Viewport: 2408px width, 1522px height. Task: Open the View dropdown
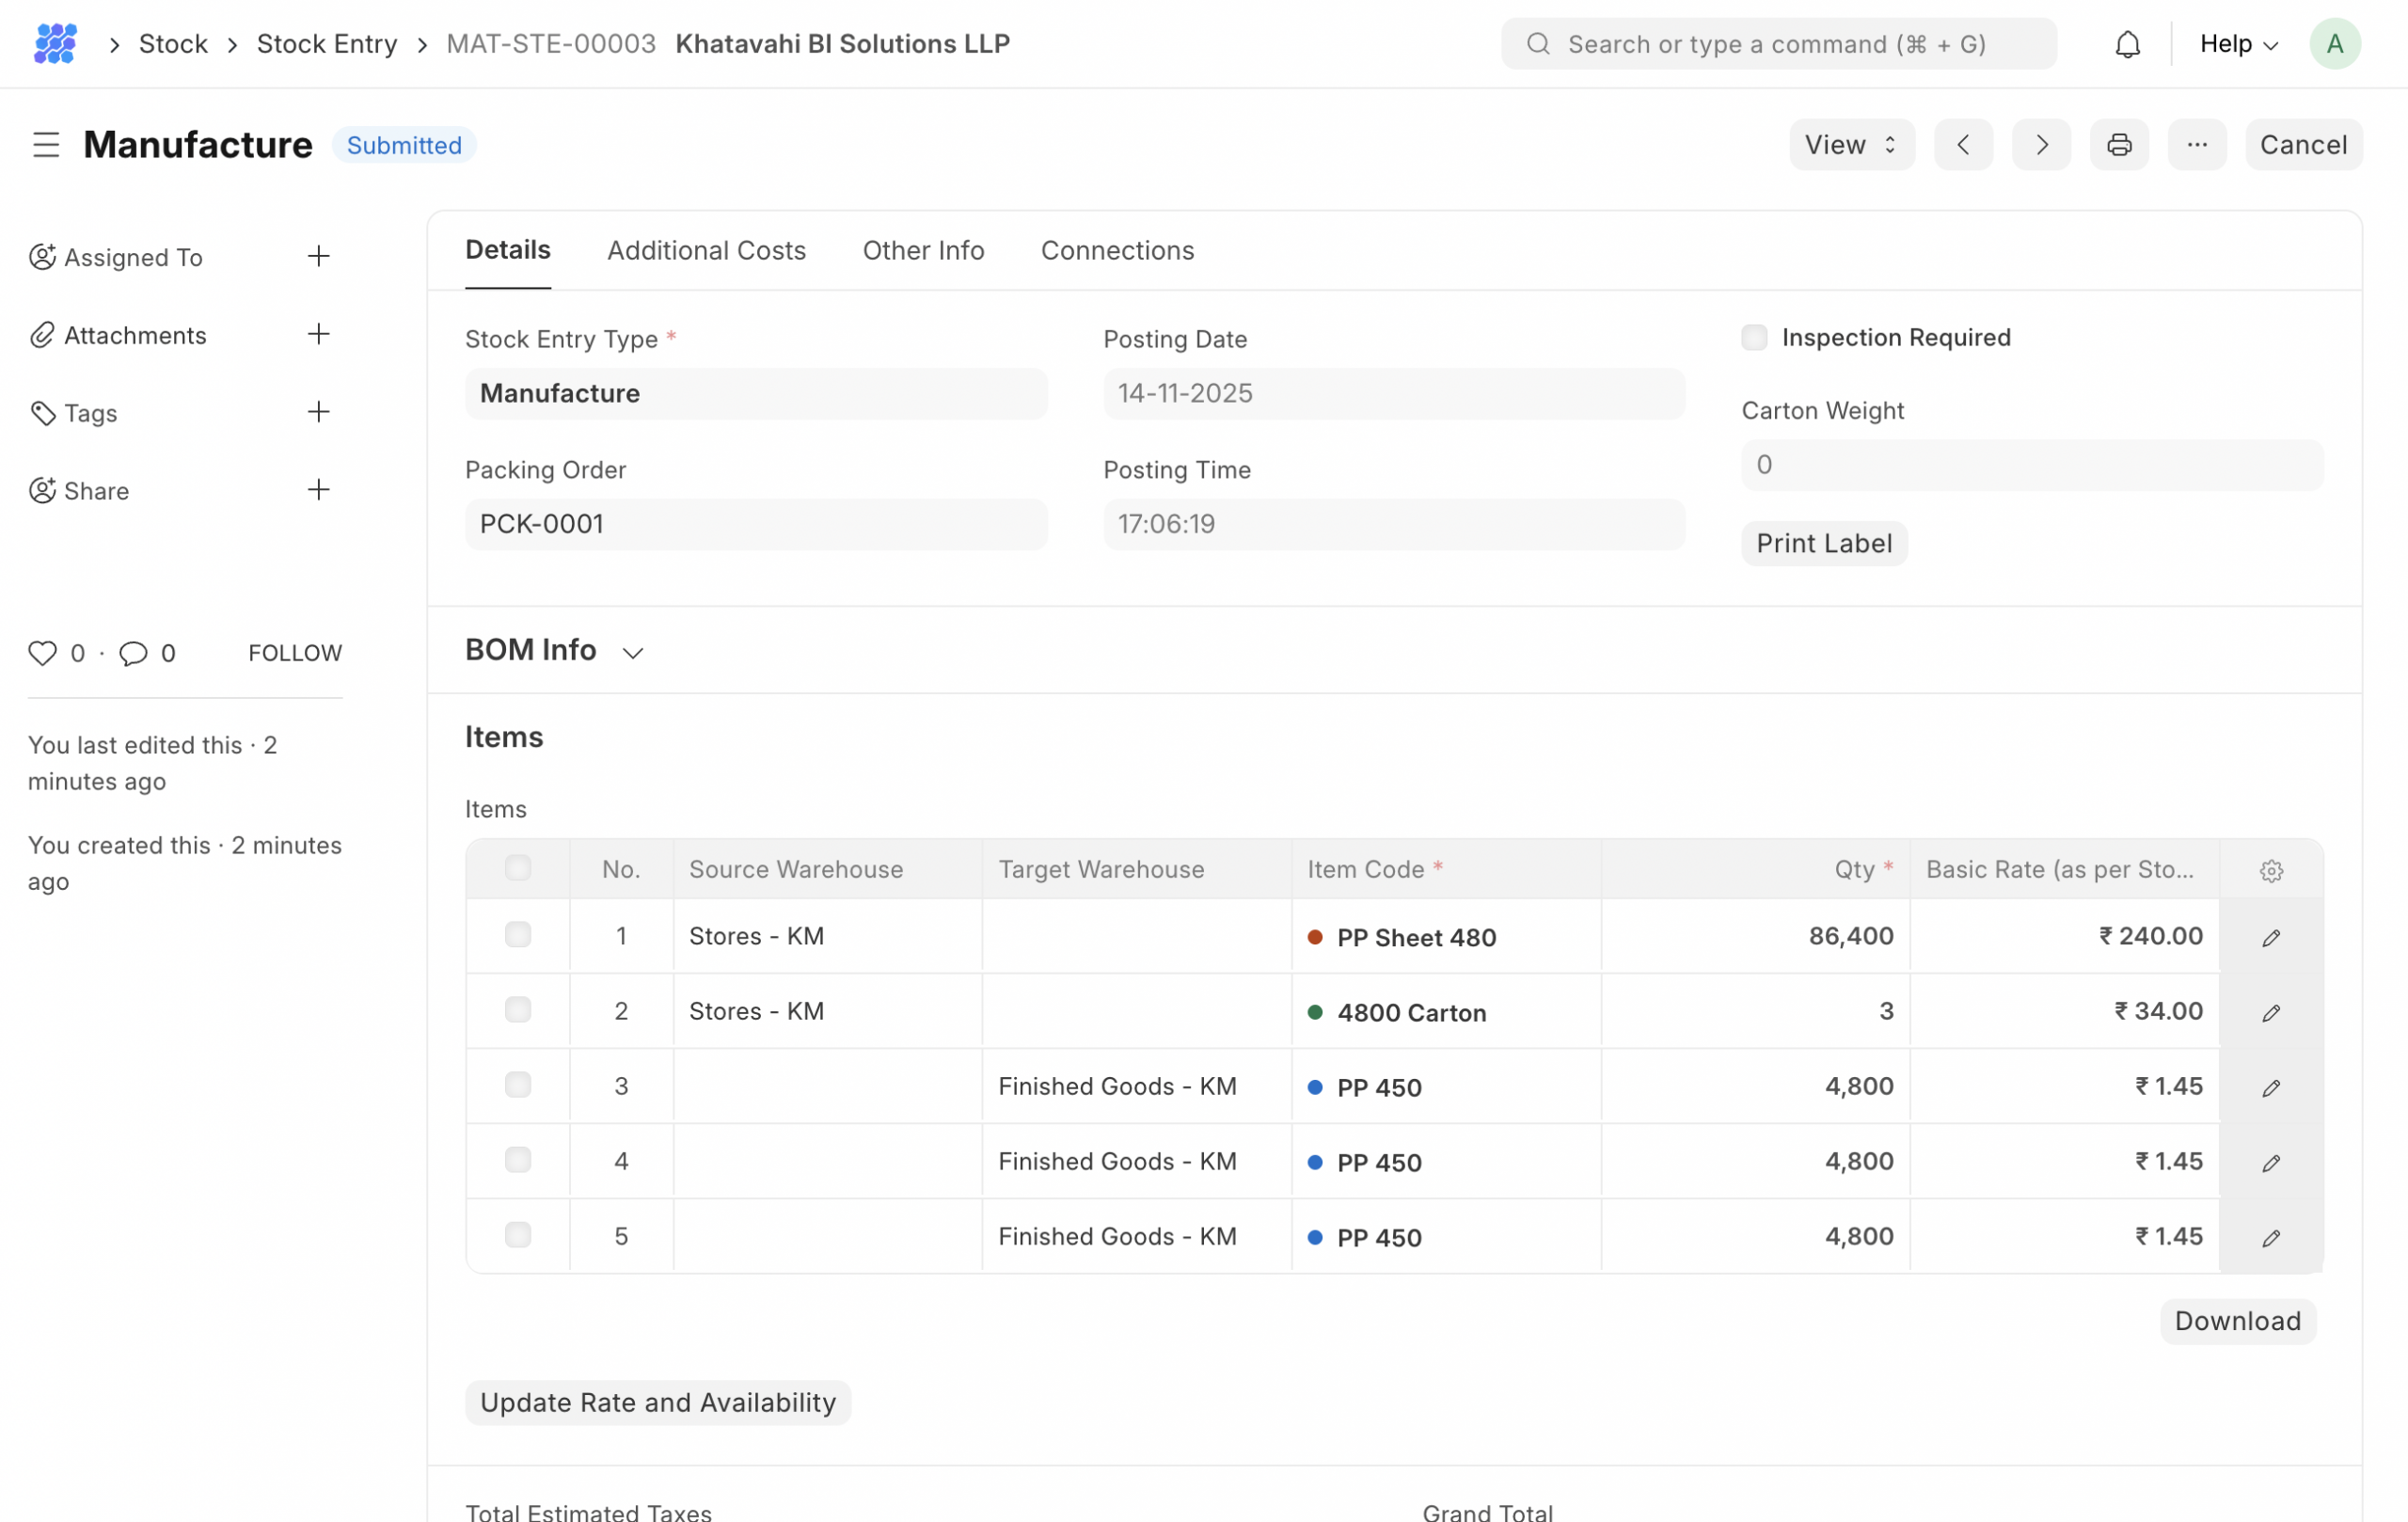point(1851,145)
